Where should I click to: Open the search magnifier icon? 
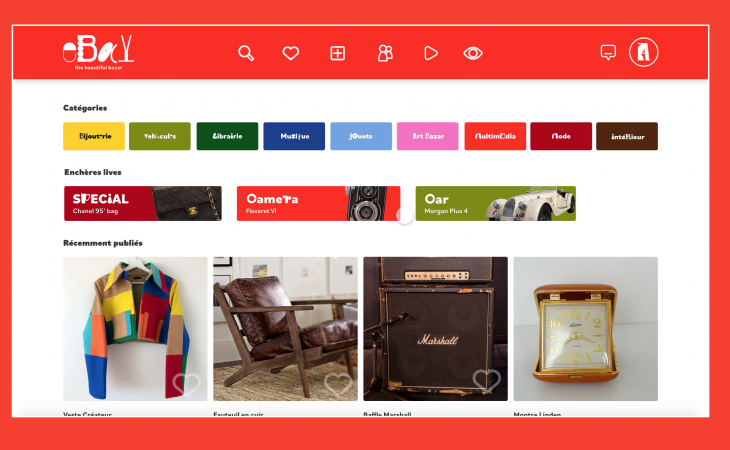click(x=246, y=53)
